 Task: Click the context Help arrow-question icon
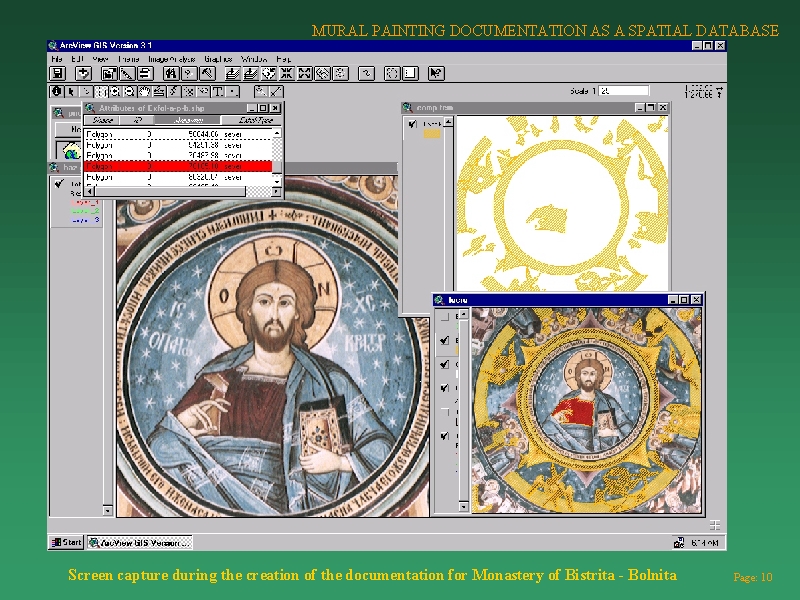[436, 74]
